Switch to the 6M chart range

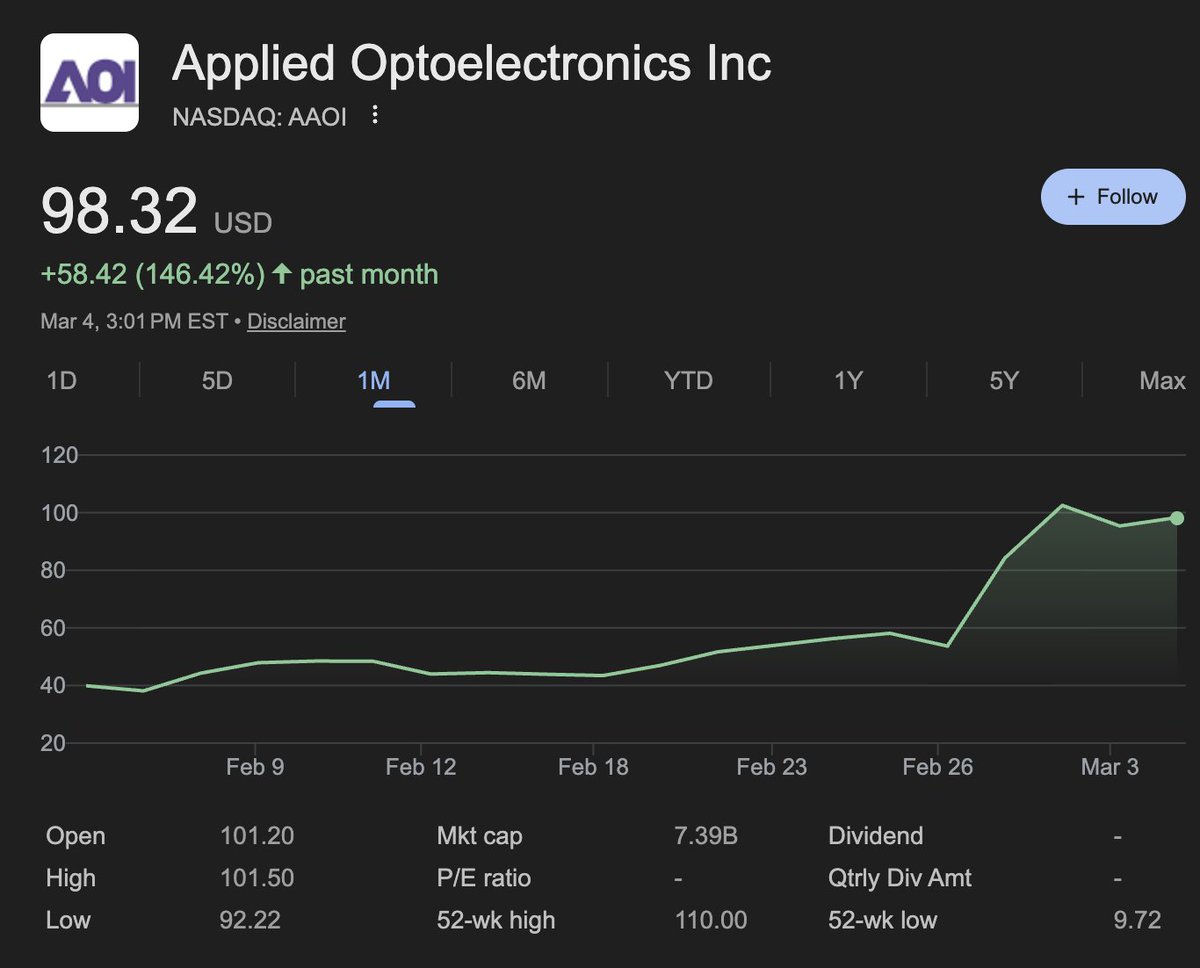529,381
